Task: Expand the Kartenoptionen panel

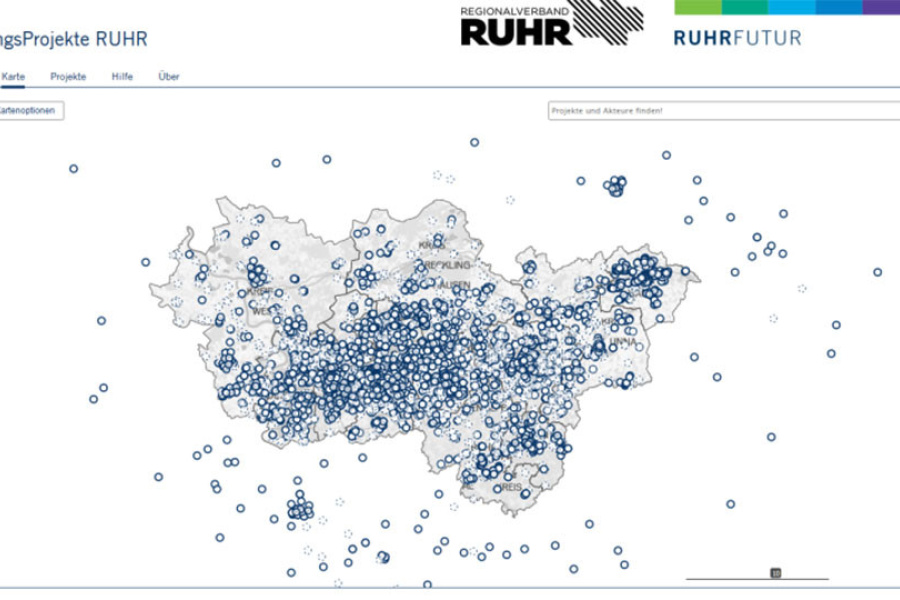Action: pyautogui.click(x=30, y=110)
